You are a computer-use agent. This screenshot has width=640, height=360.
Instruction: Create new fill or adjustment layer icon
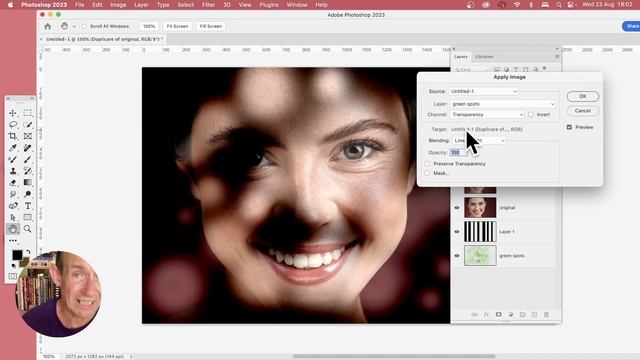click(x=510, y=315)
